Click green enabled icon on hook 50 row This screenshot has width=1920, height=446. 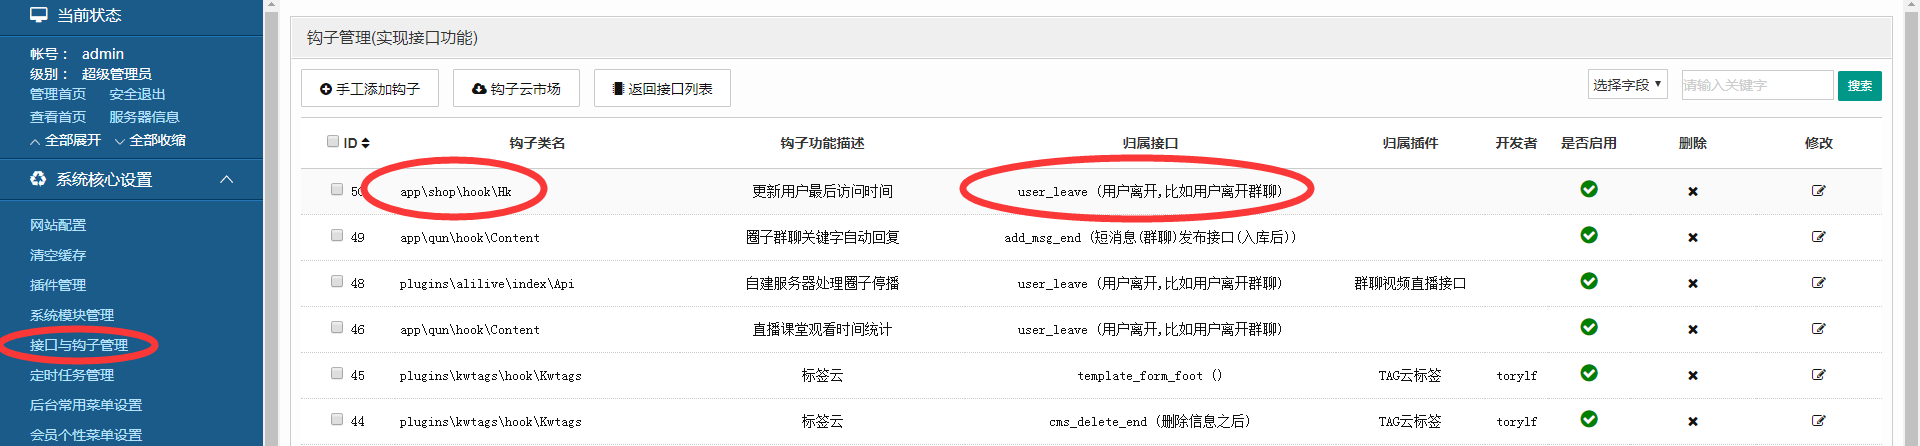tap(1588, 189)
